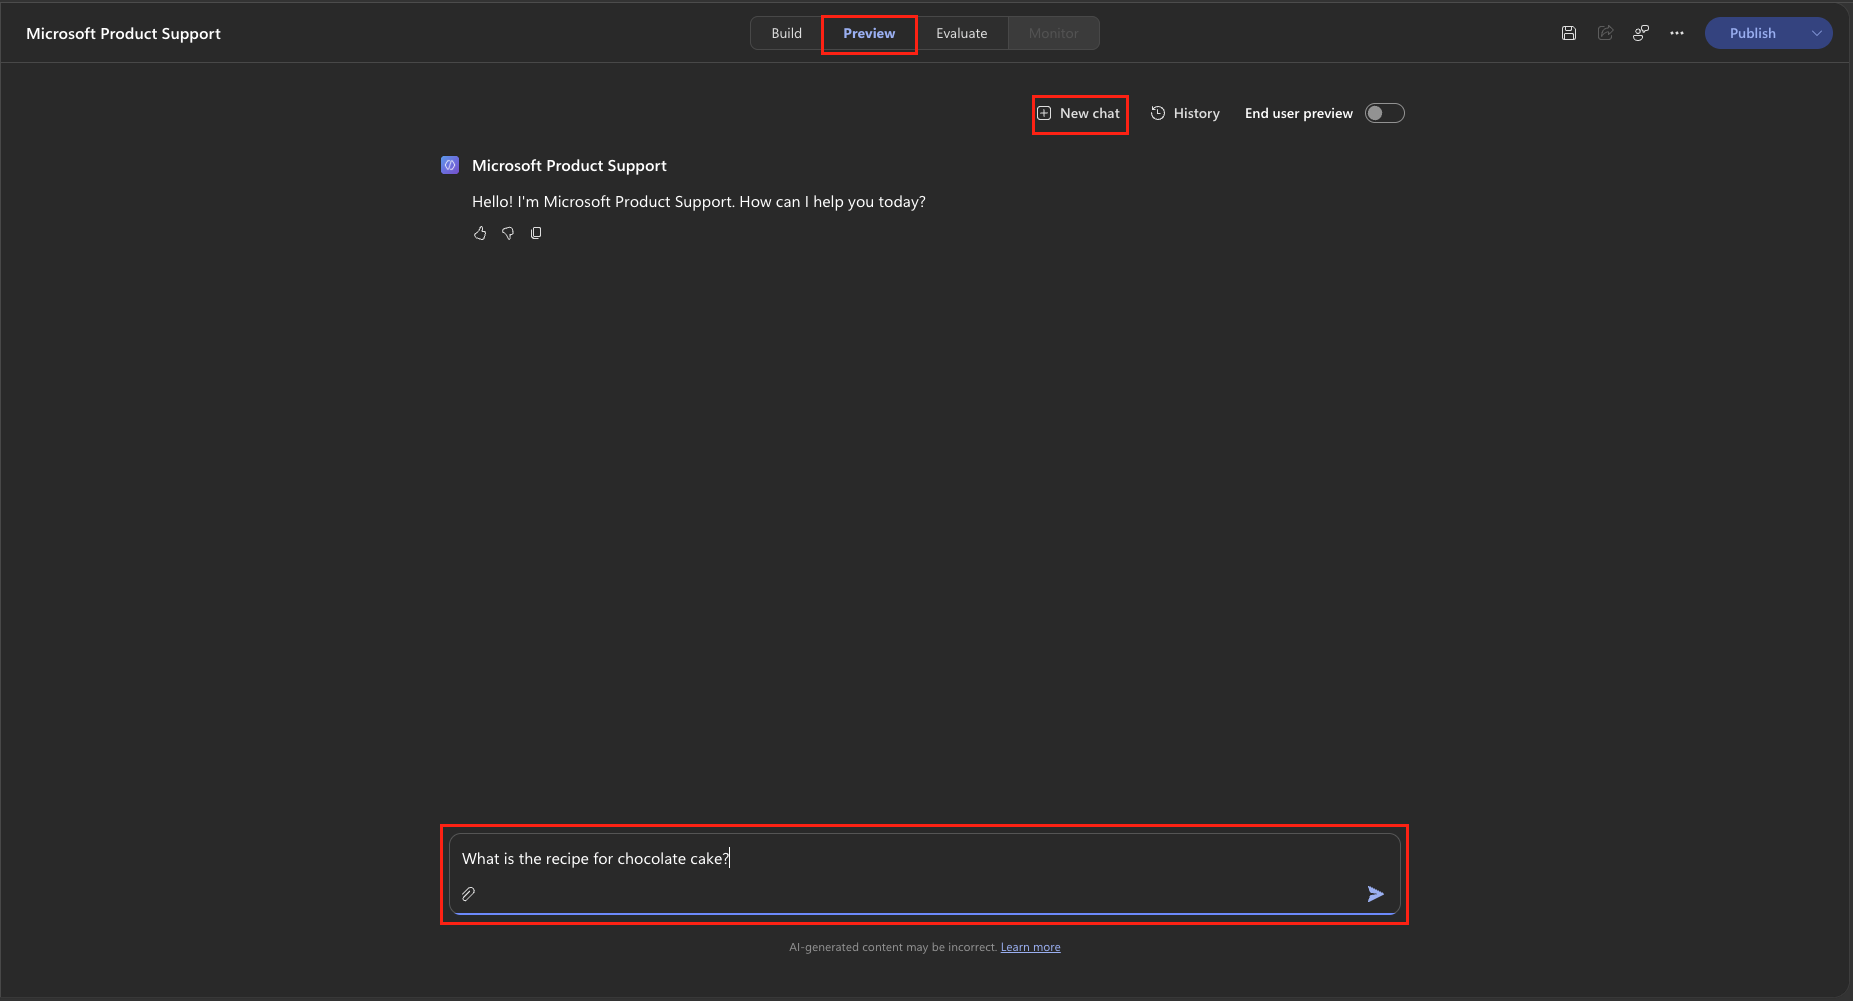Toggle the End user preview switch
This screenshot has width=1853, height=1001.
(1385, 113)
